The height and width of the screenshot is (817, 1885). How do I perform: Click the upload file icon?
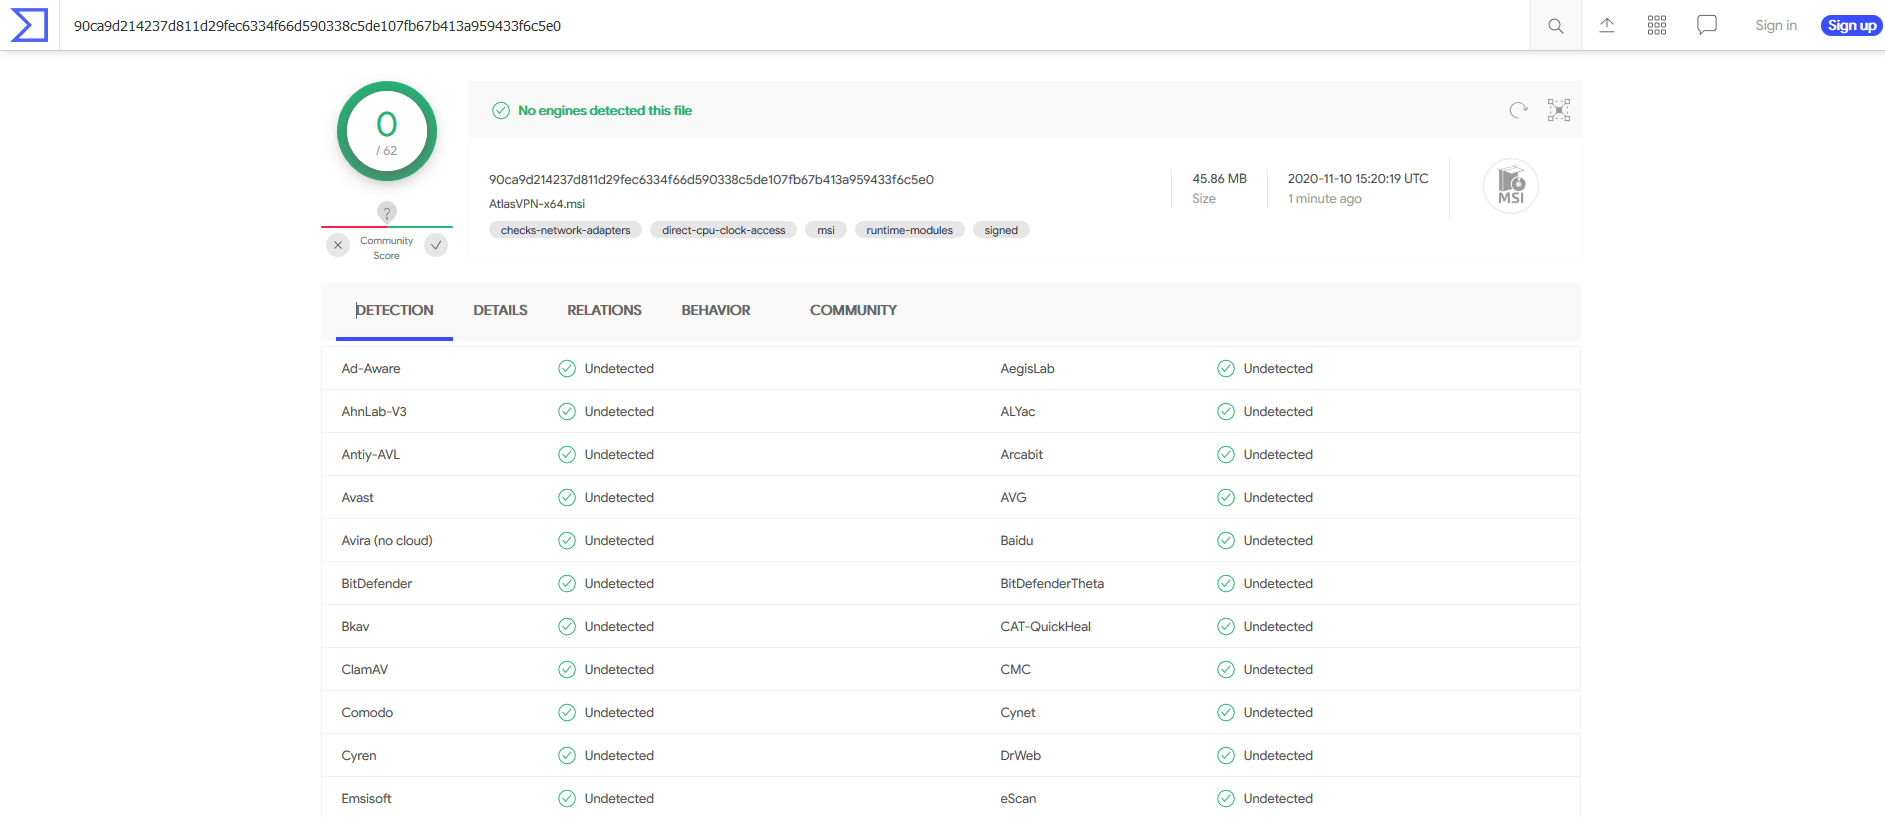click(1607, 25)
